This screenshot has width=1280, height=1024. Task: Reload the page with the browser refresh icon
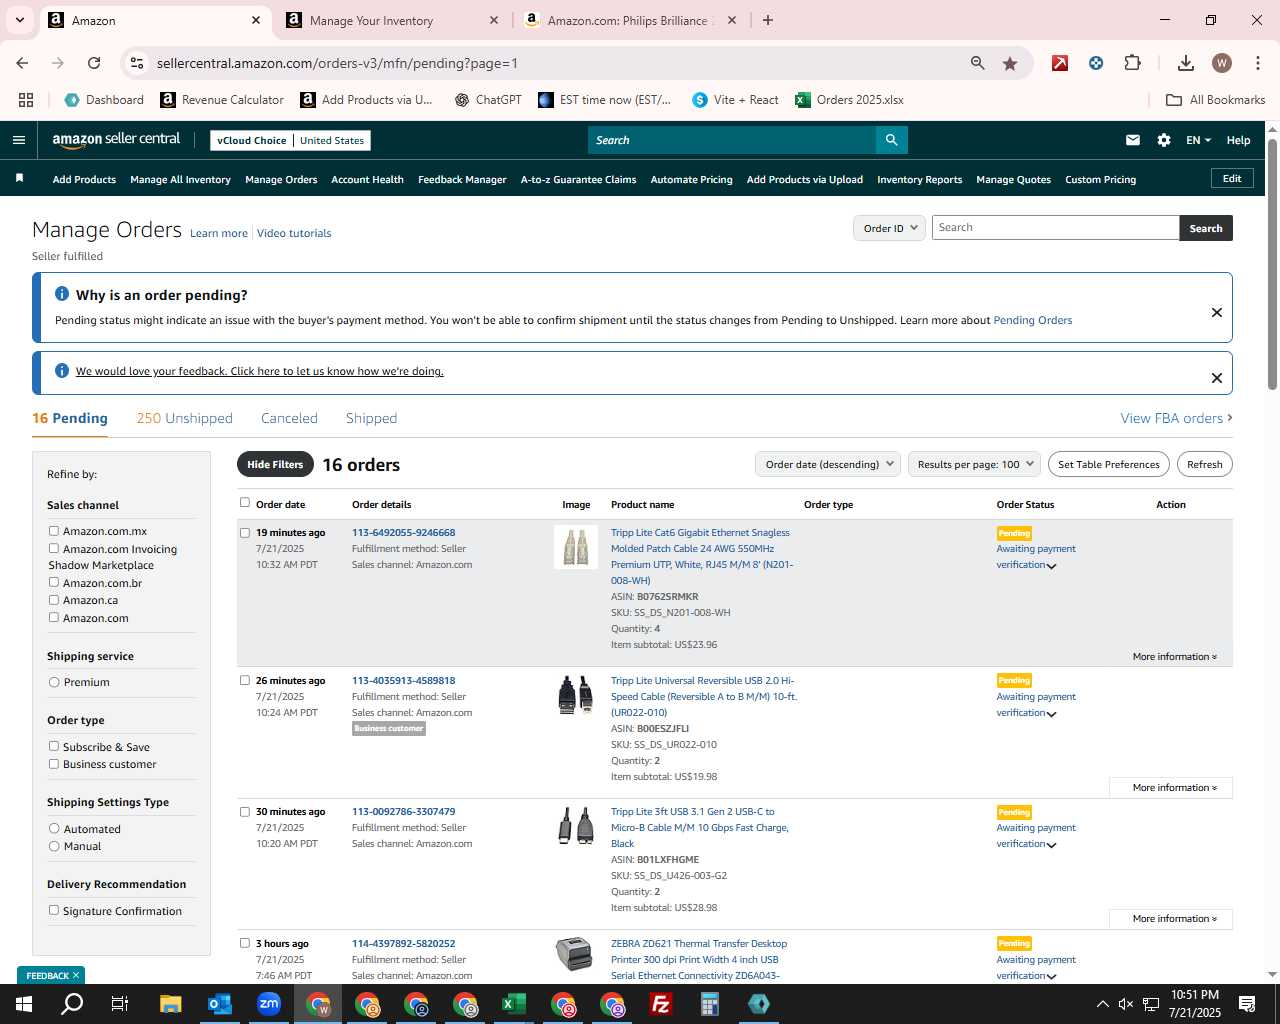pyautogui.click(x=94, y=63)
